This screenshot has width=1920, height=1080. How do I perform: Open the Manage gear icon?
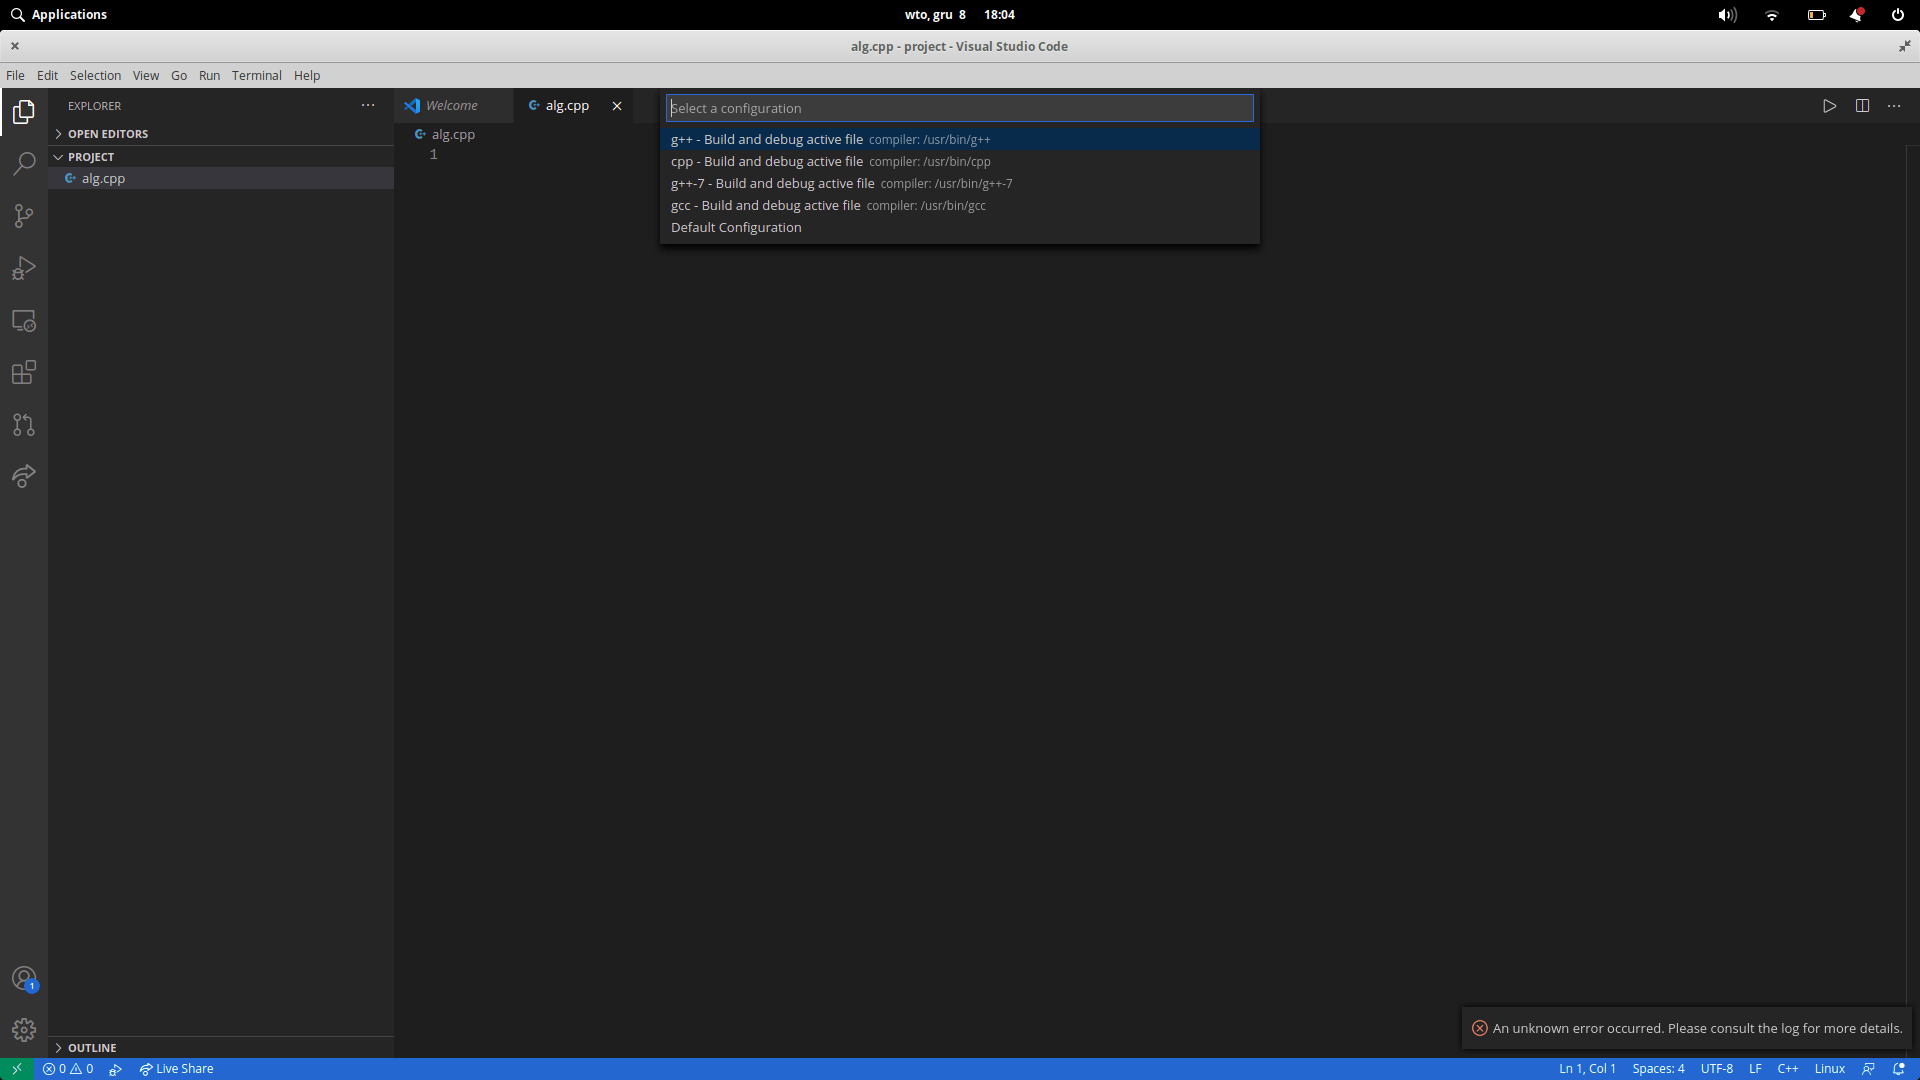click(24, 1030)
